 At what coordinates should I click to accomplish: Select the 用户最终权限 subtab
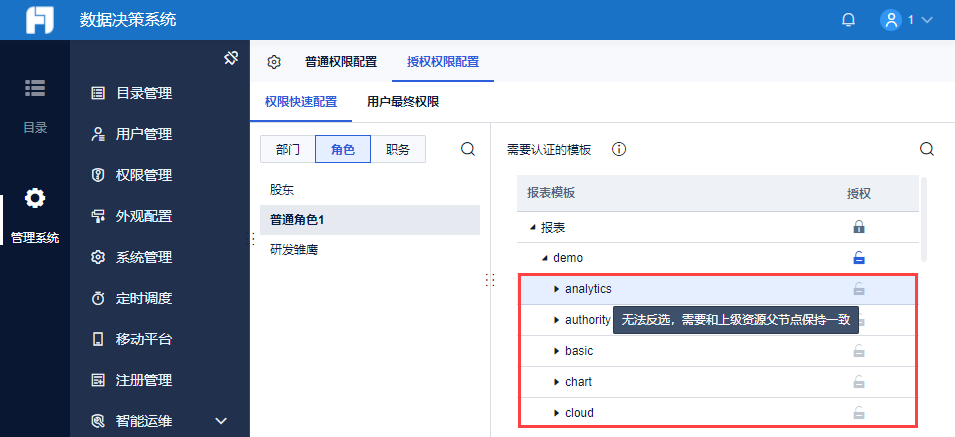click(403, 102)
